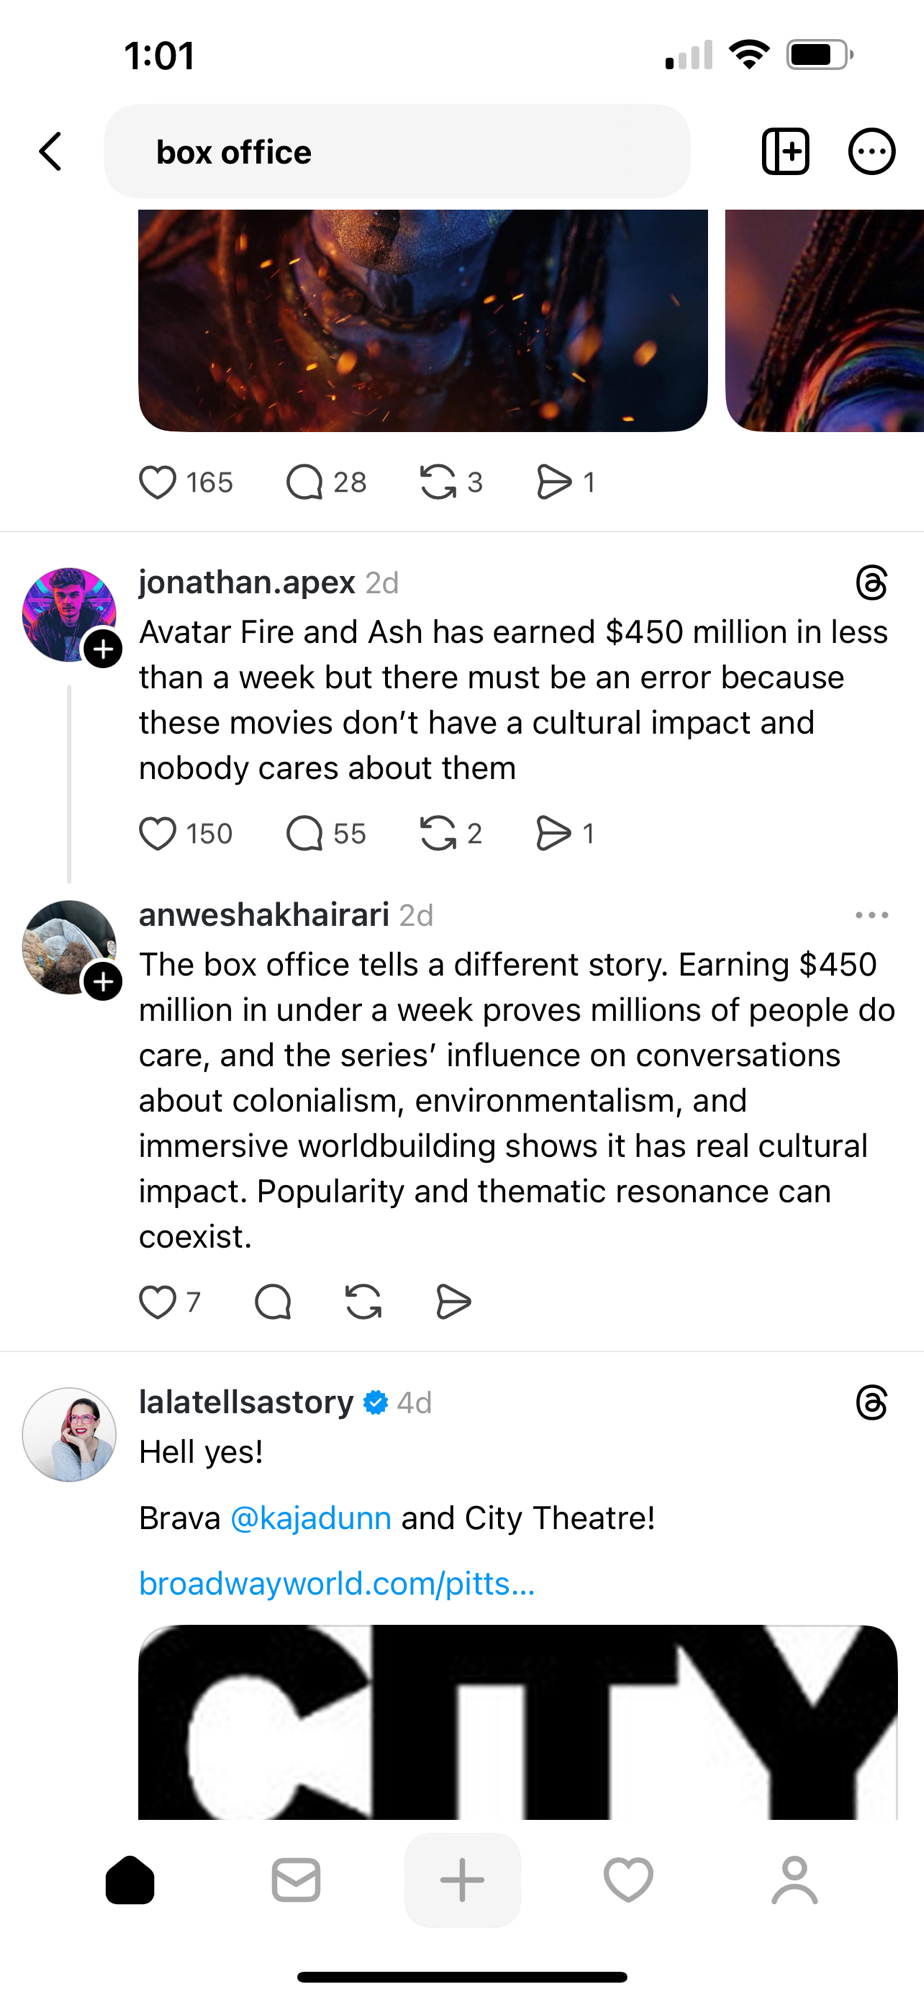Follow anweshakhairari via avatar plus badge
This screenshot has width=924, height=2000.
tap(103, 982)
